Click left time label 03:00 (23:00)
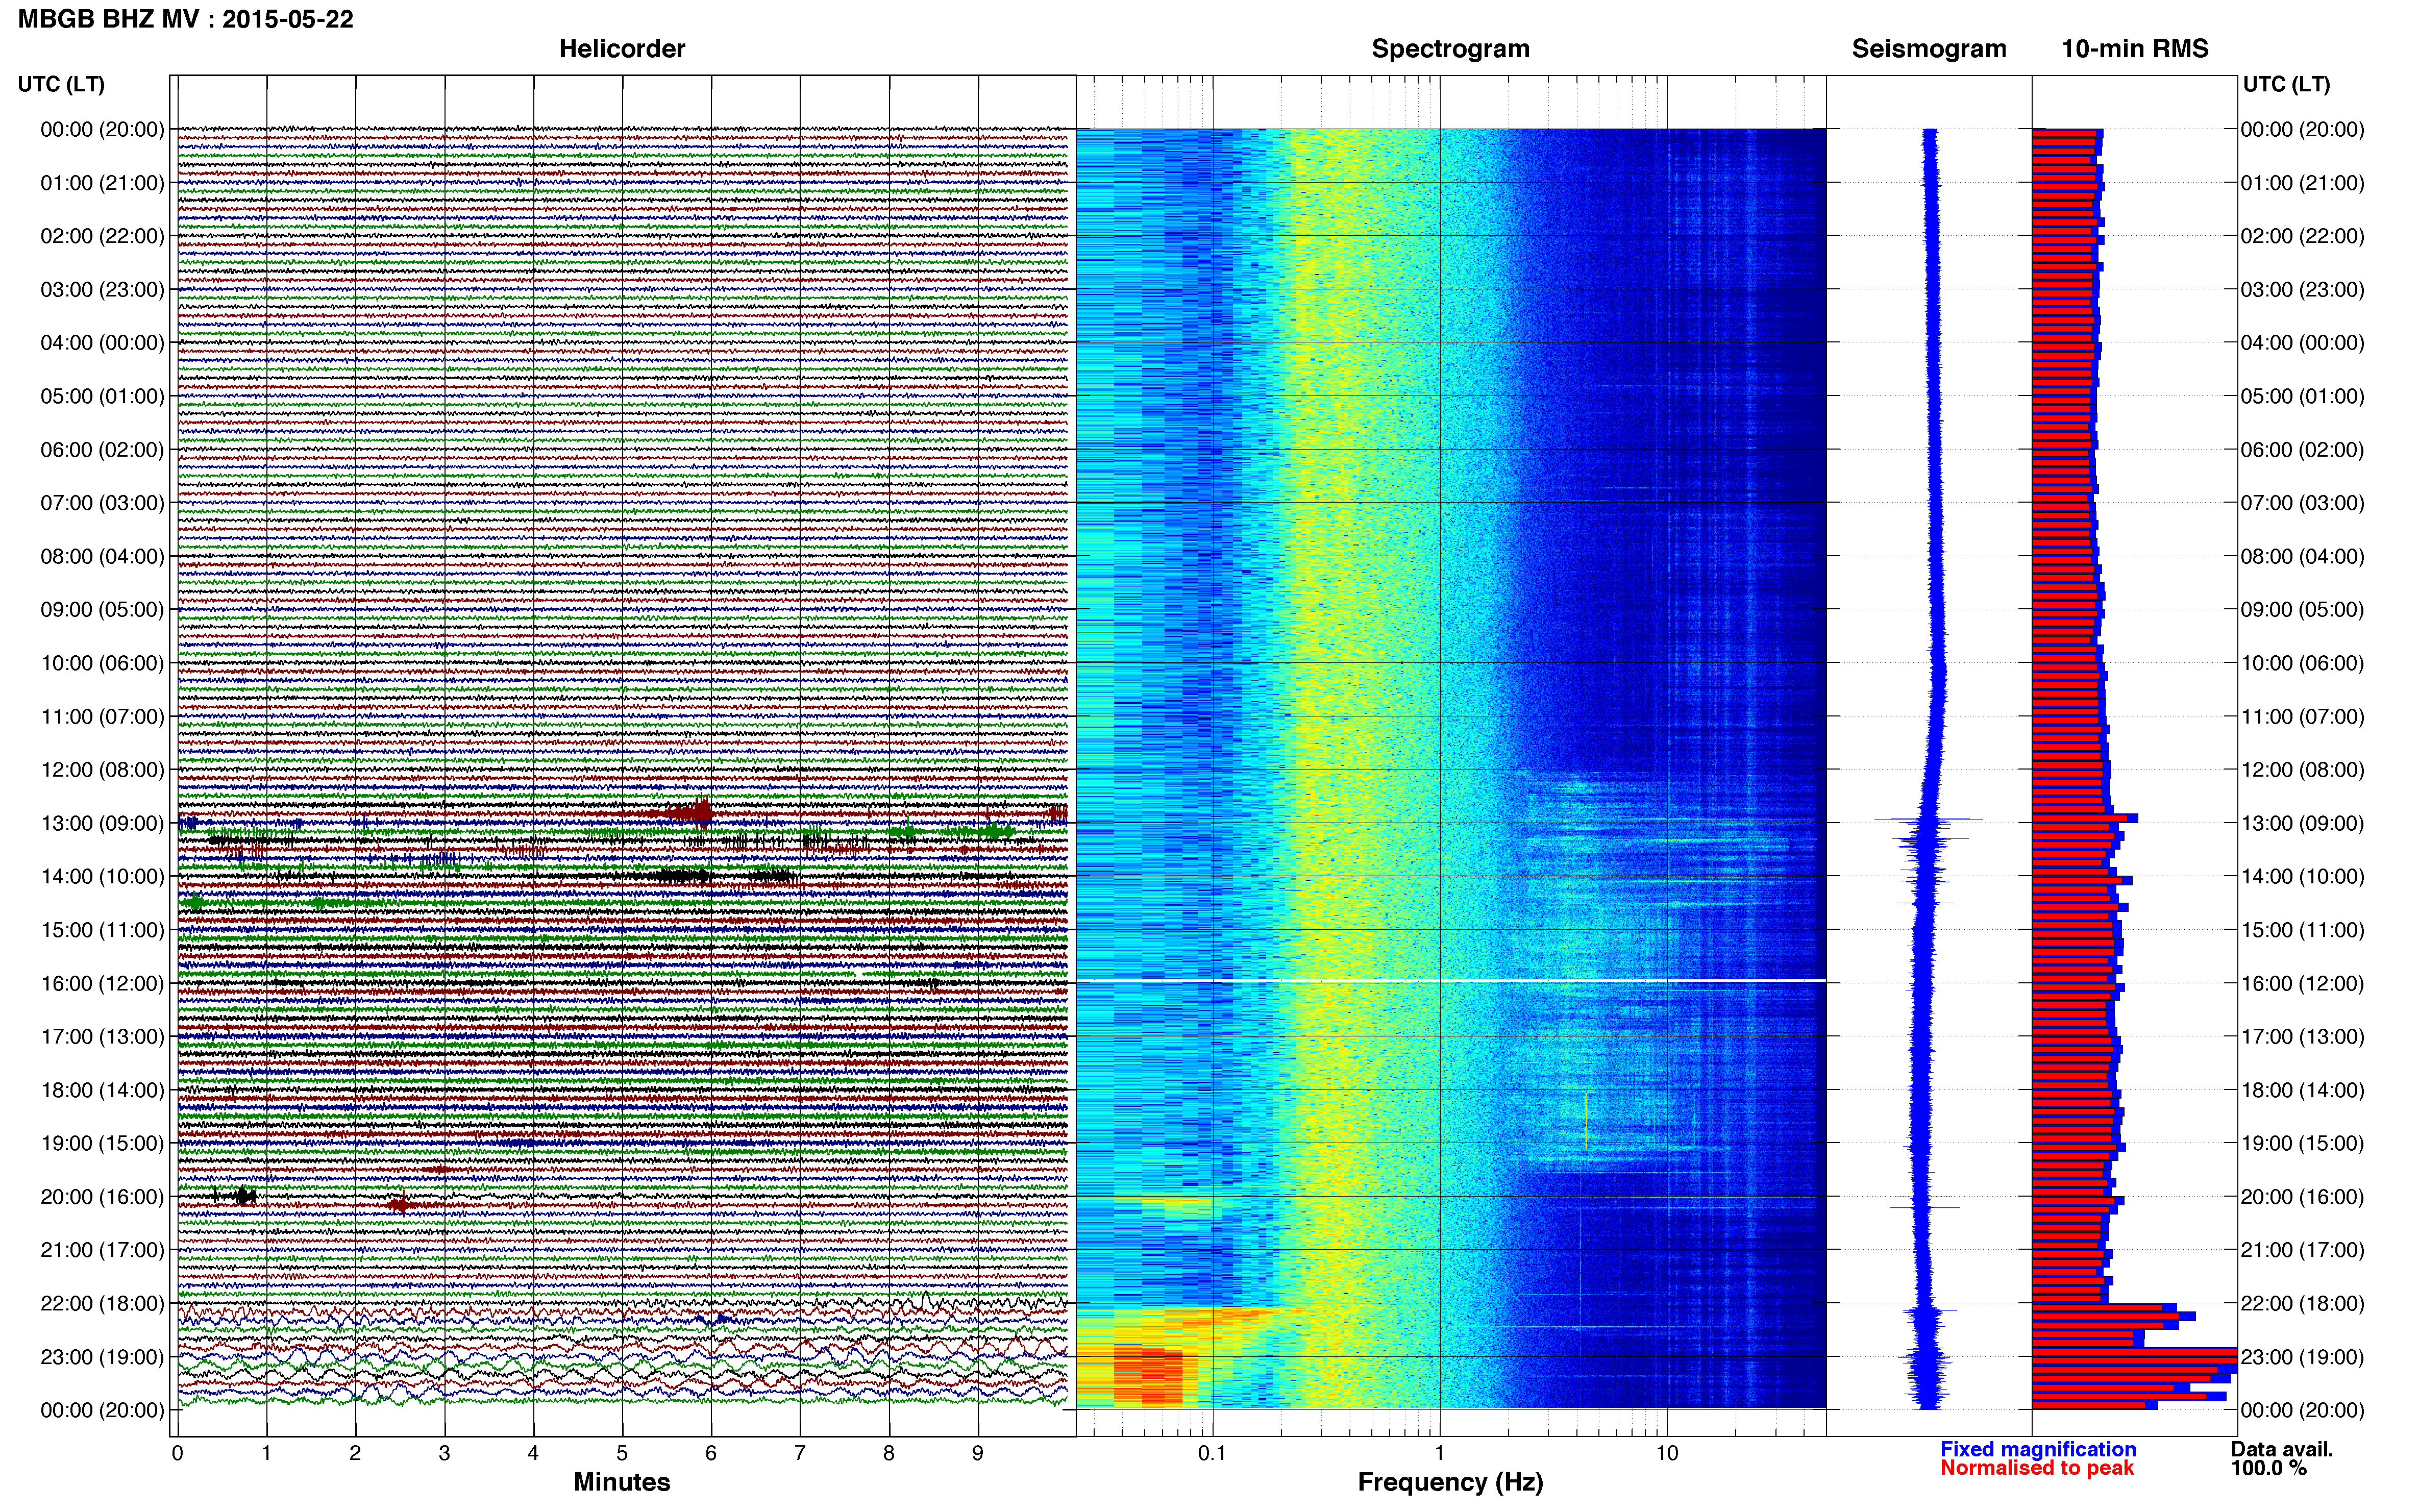This screenshot has height=1512, width=2419. point(102,290)
